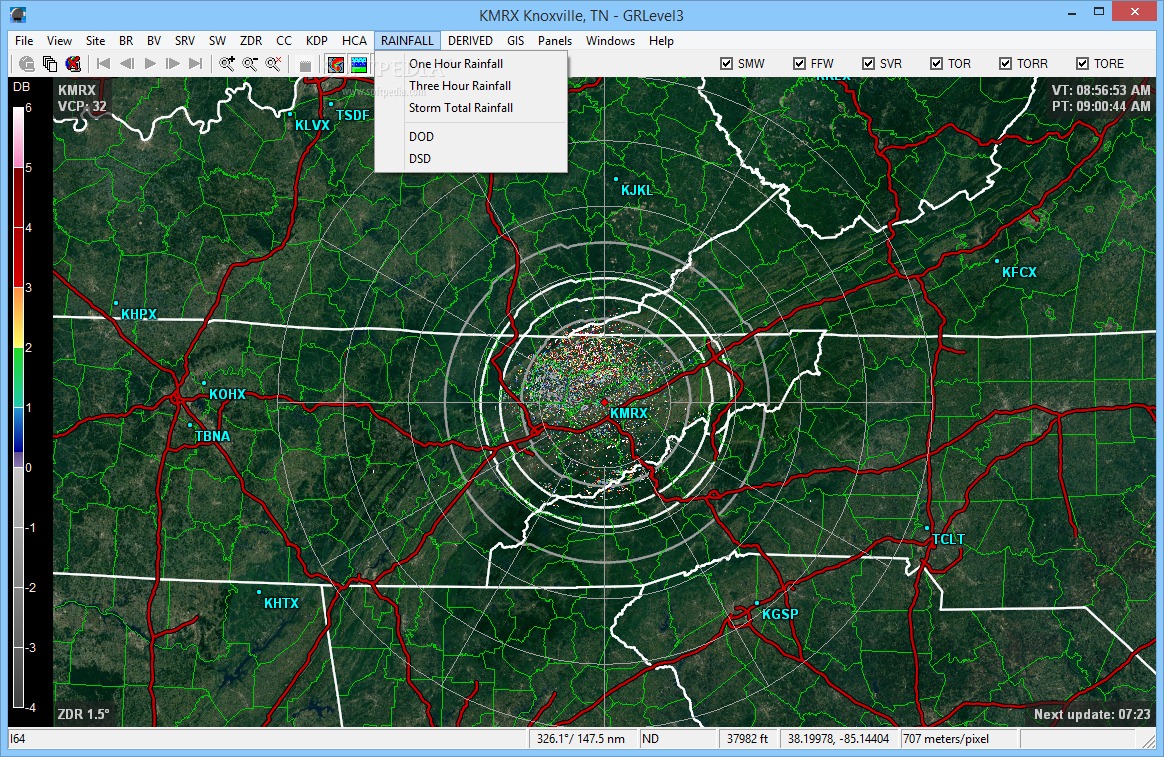Toggle the radar swirl display icon
Viewport: 1164px width, 757px height.
pos(336,65)
